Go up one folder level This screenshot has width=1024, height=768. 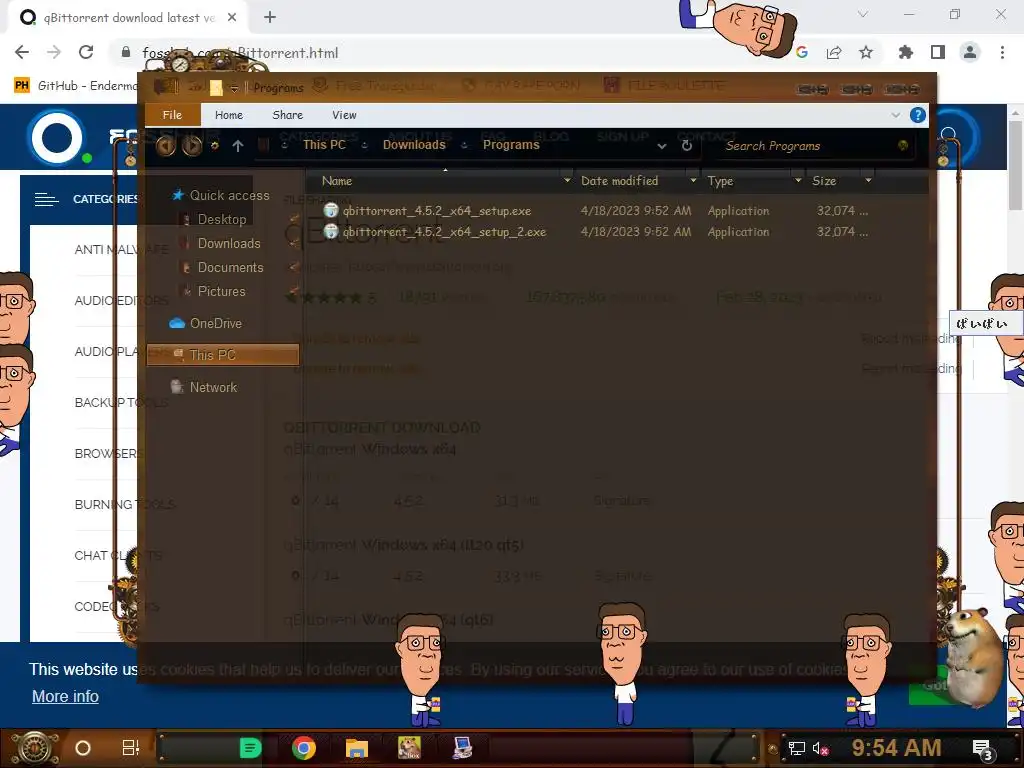coord(238,146)
